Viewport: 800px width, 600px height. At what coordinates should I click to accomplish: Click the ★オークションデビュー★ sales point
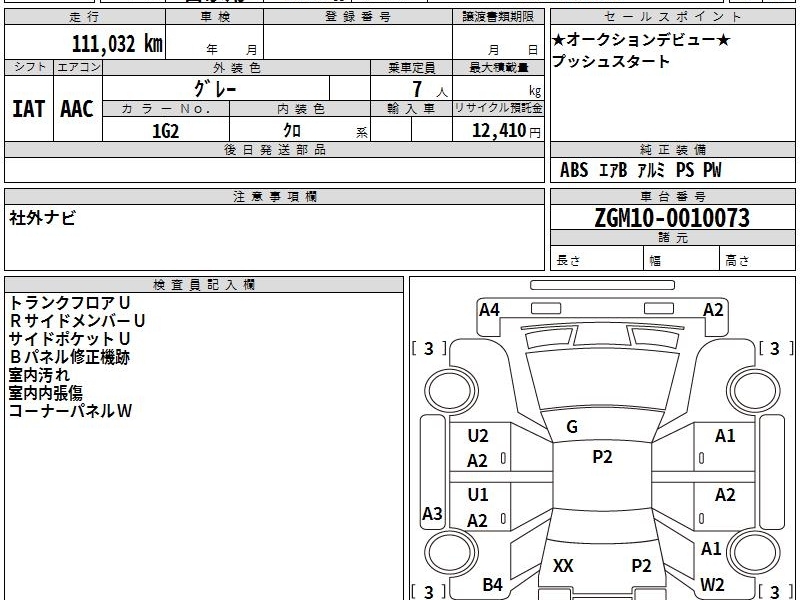point(641,39)
